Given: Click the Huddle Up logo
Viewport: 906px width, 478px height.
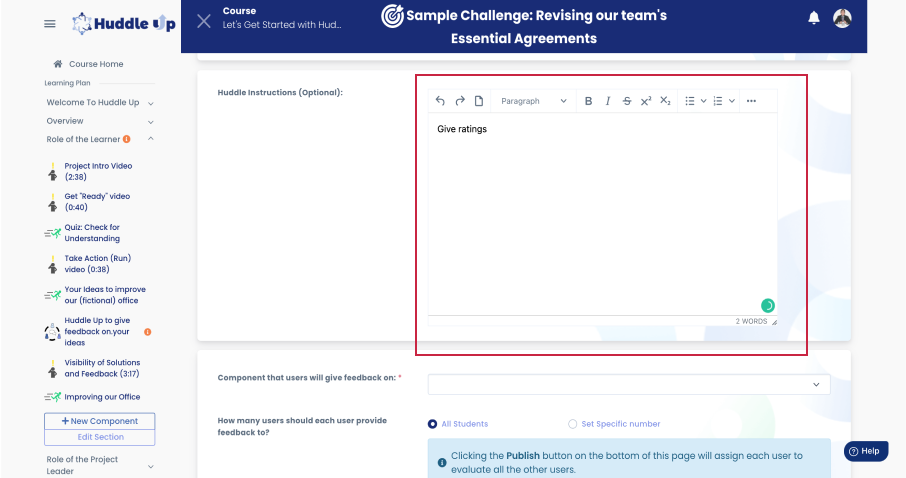Looking at the screenshot, I should (x=123, y=24).
